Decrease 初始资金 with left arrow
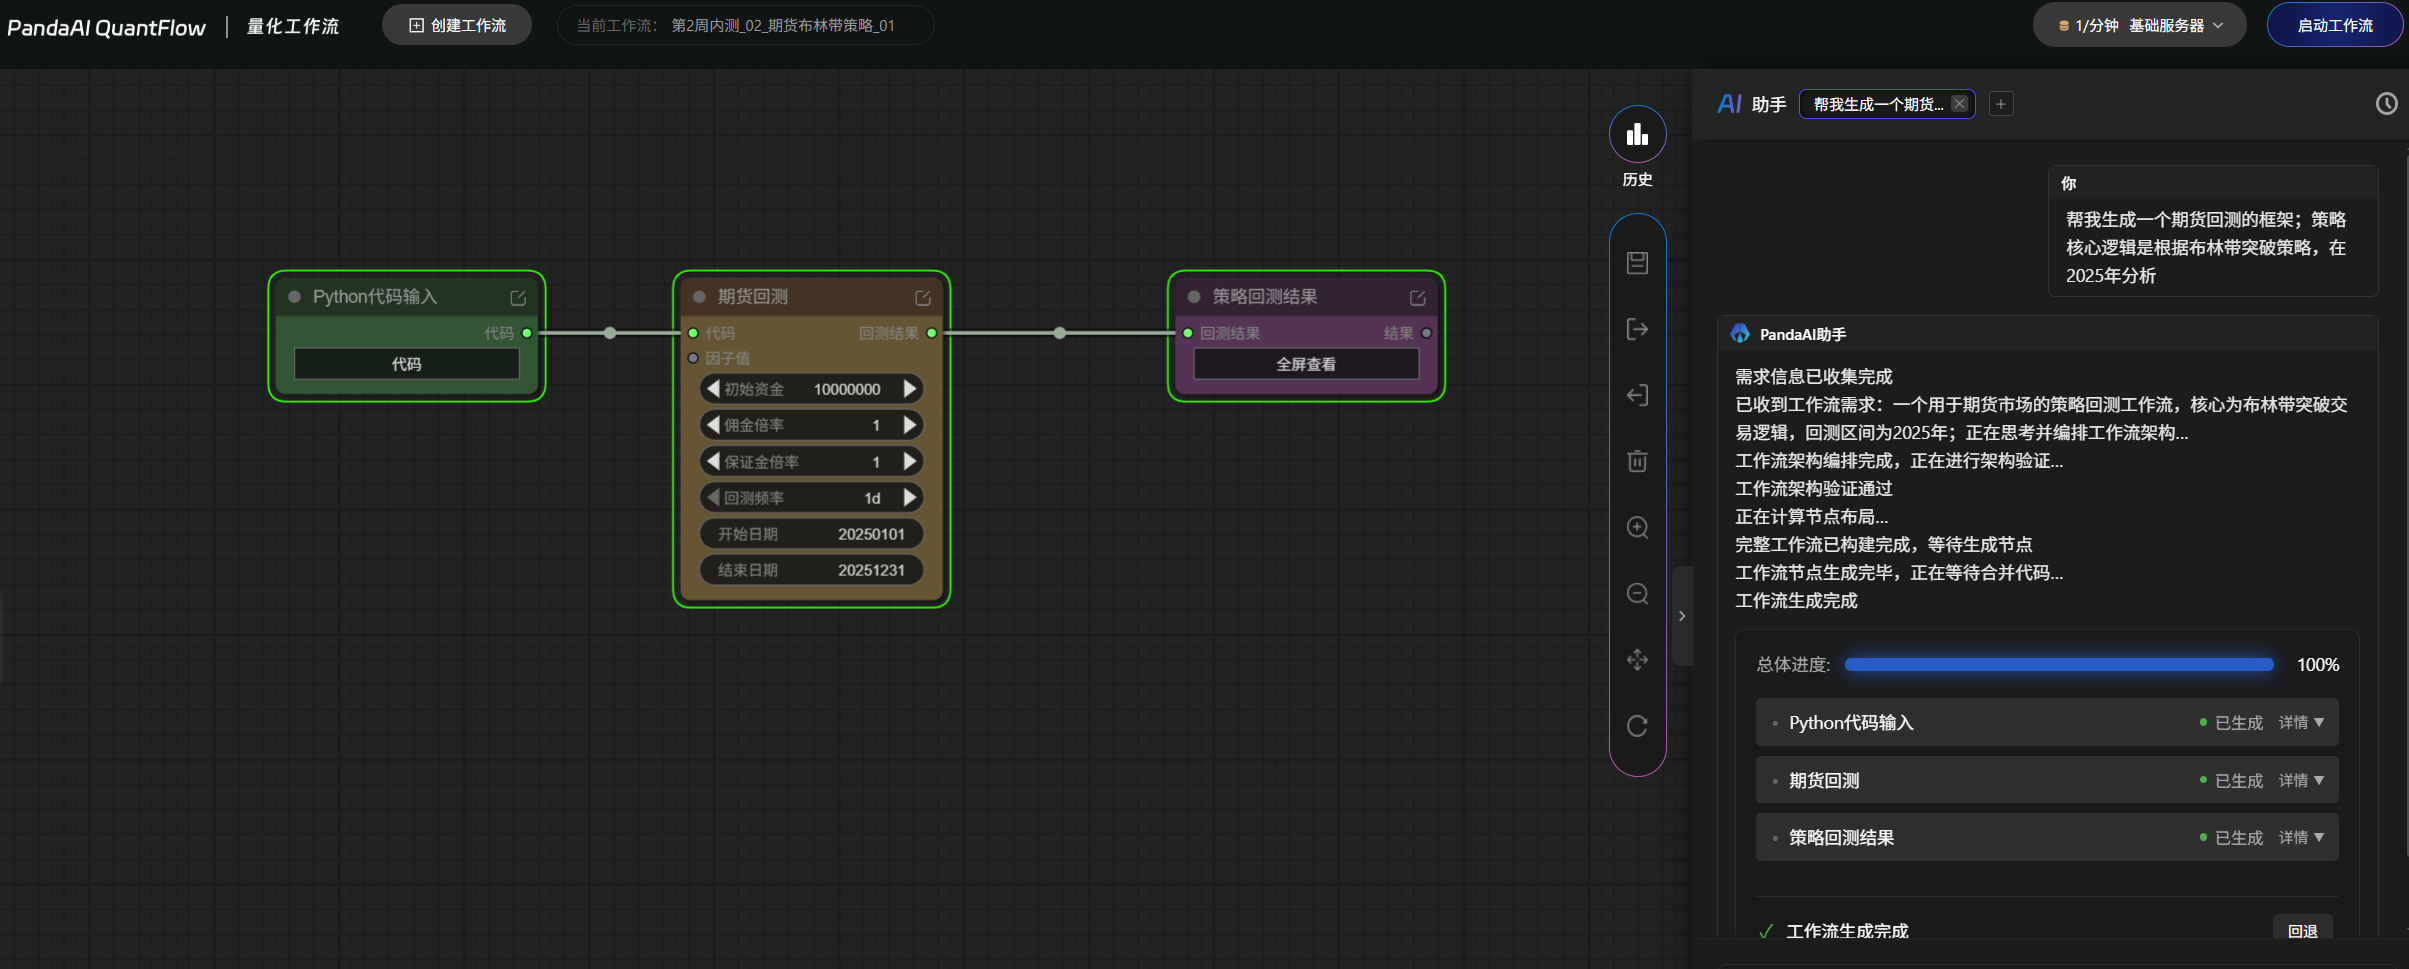The height and width of the screenshot is (969, 2409). click(x=713, y=388)
